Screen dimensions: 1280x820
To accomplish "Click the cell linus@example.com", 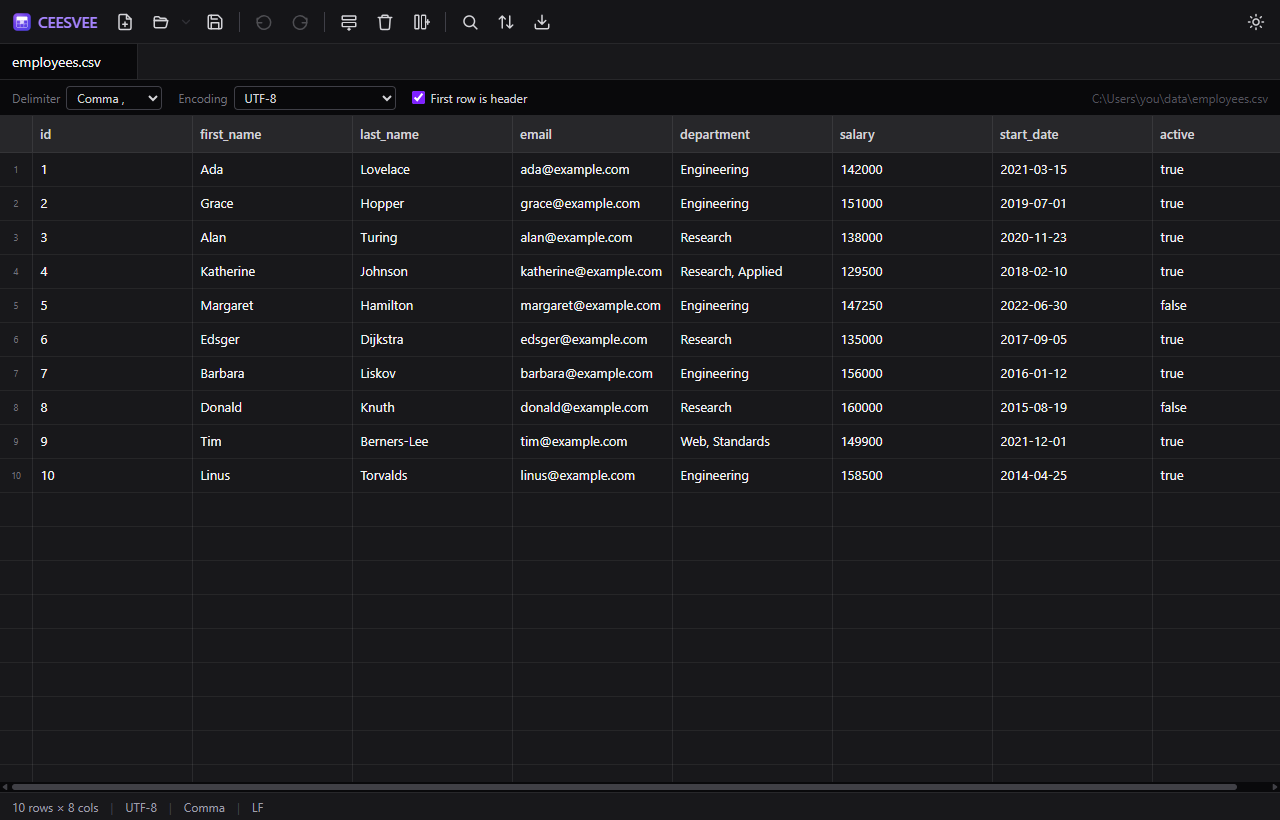I will click(x=592, y=476).
